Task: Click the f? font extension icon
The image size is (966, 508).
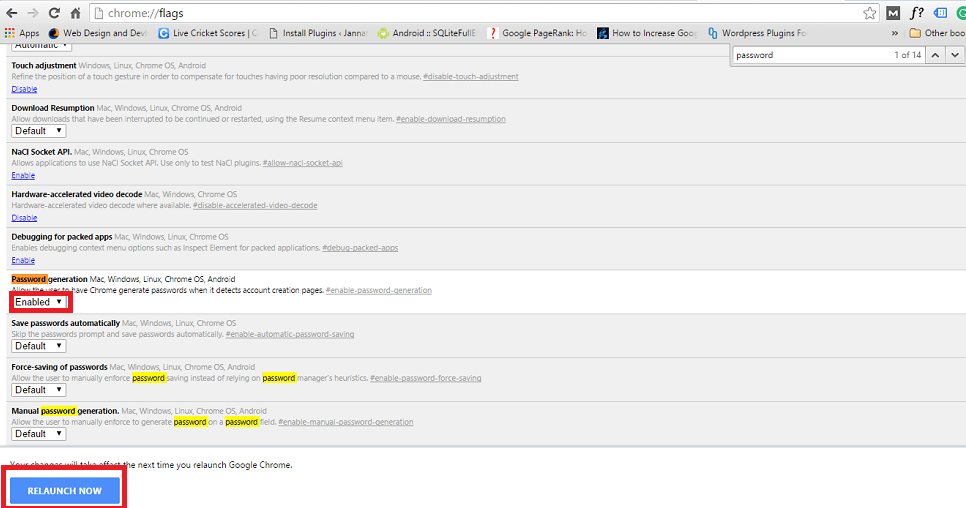Action: (x=917, y=13)
